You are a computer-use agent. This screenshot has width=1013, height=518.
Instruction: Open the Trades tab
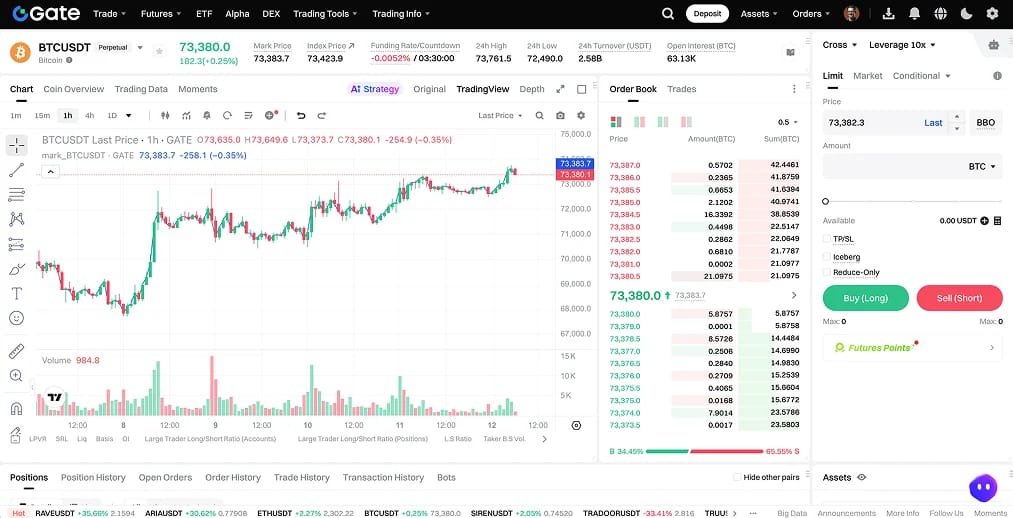682,89
